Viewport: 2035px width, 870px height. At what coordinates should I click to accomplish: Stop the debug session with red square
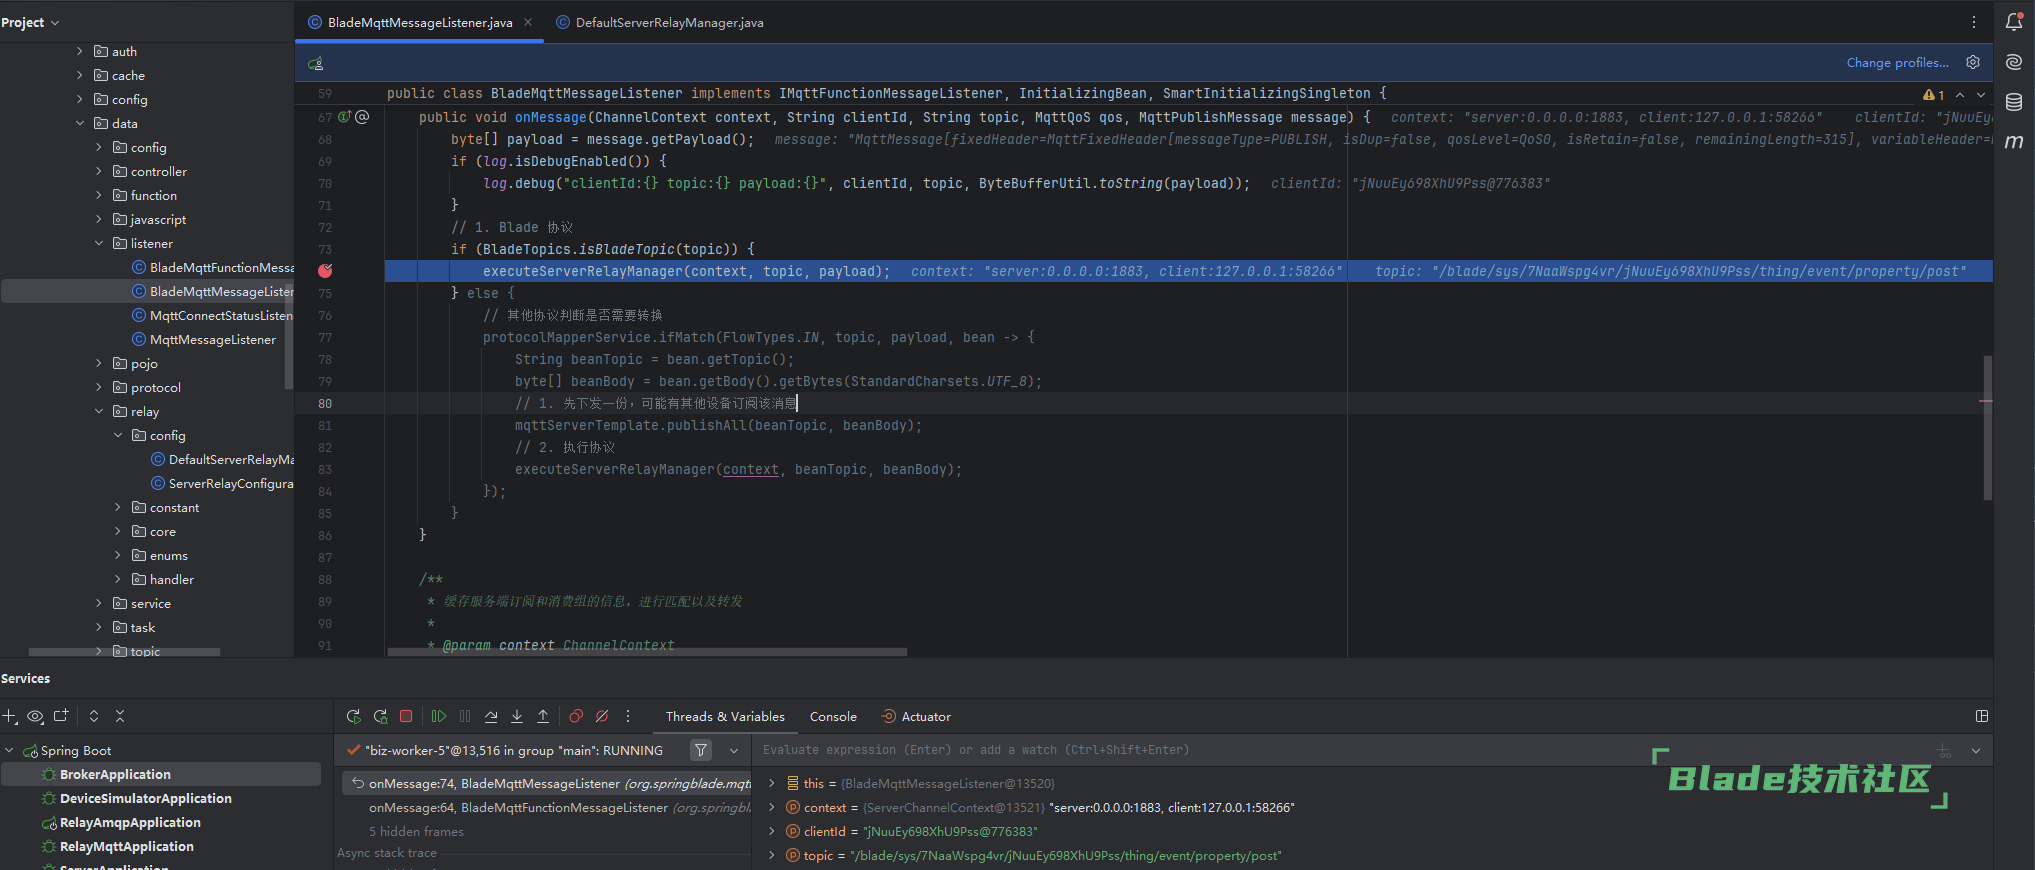pos(406,716)
